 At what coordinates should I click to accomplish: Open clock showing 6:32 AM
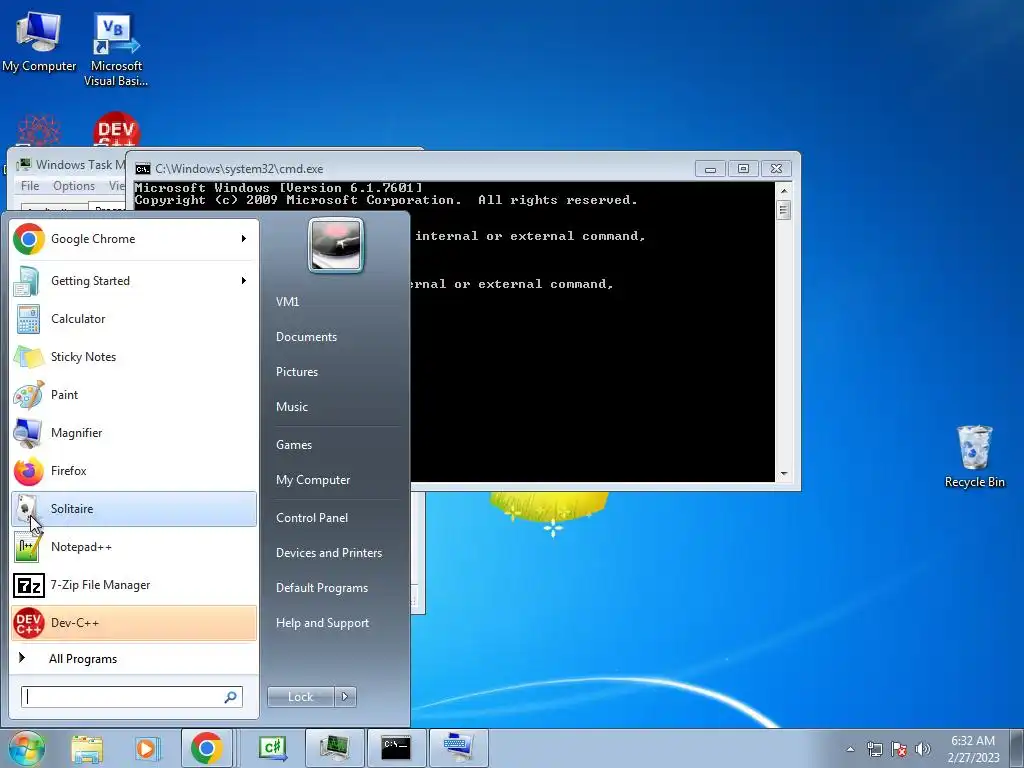(x=973, y=749)
